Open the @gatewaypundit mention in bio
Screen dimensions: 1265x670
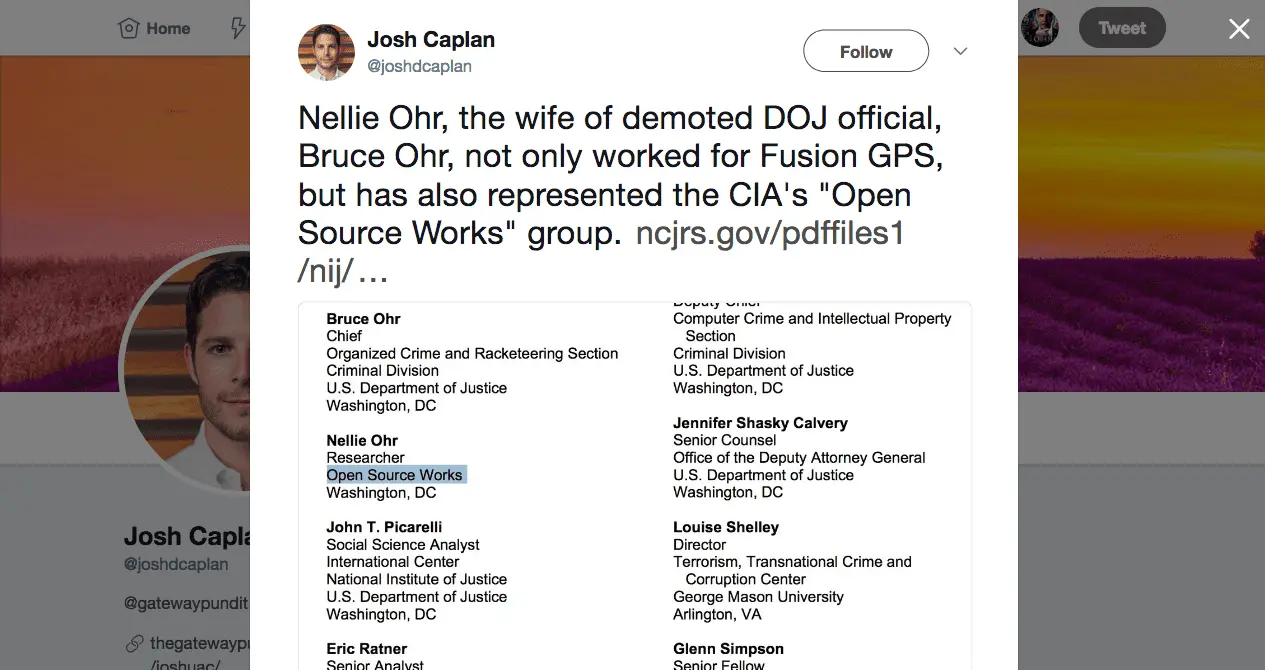coord(185,605)
